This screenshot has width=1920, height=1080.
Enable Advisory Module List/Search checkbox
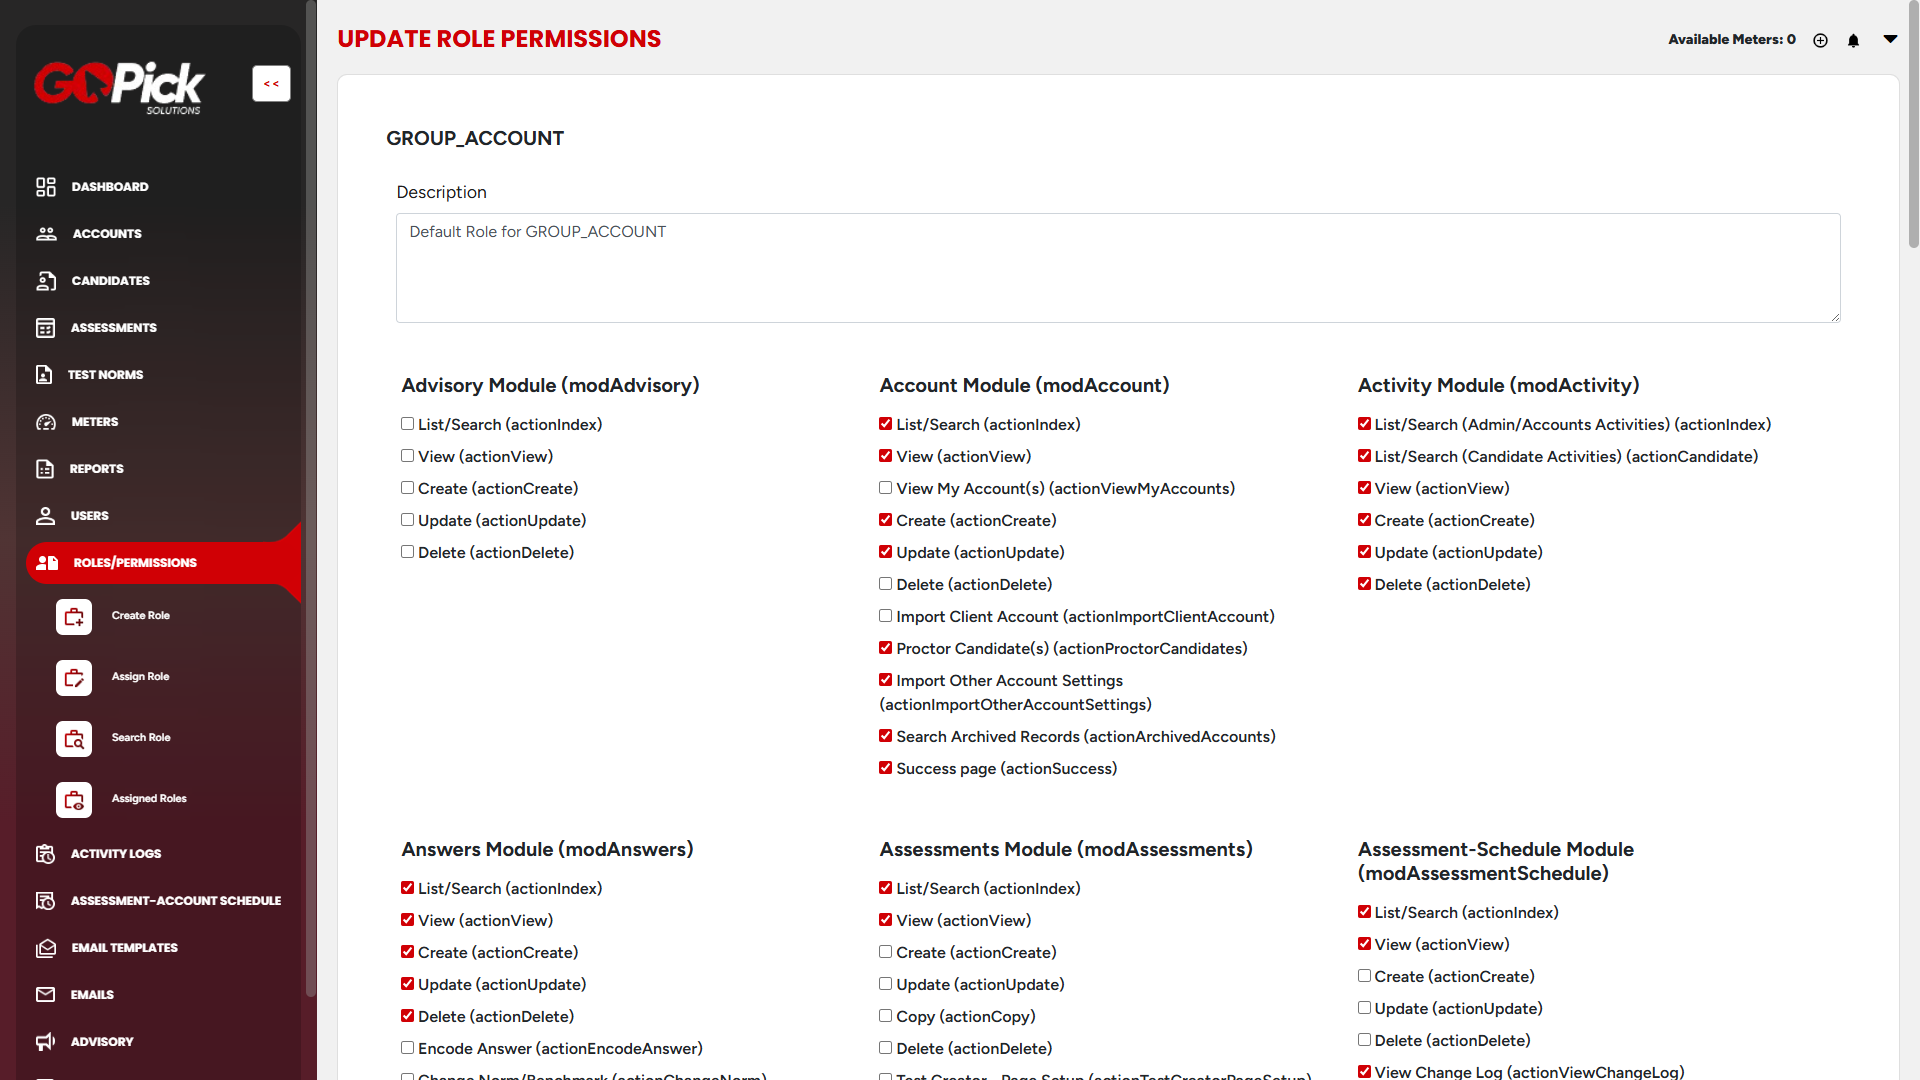point(408,424)
